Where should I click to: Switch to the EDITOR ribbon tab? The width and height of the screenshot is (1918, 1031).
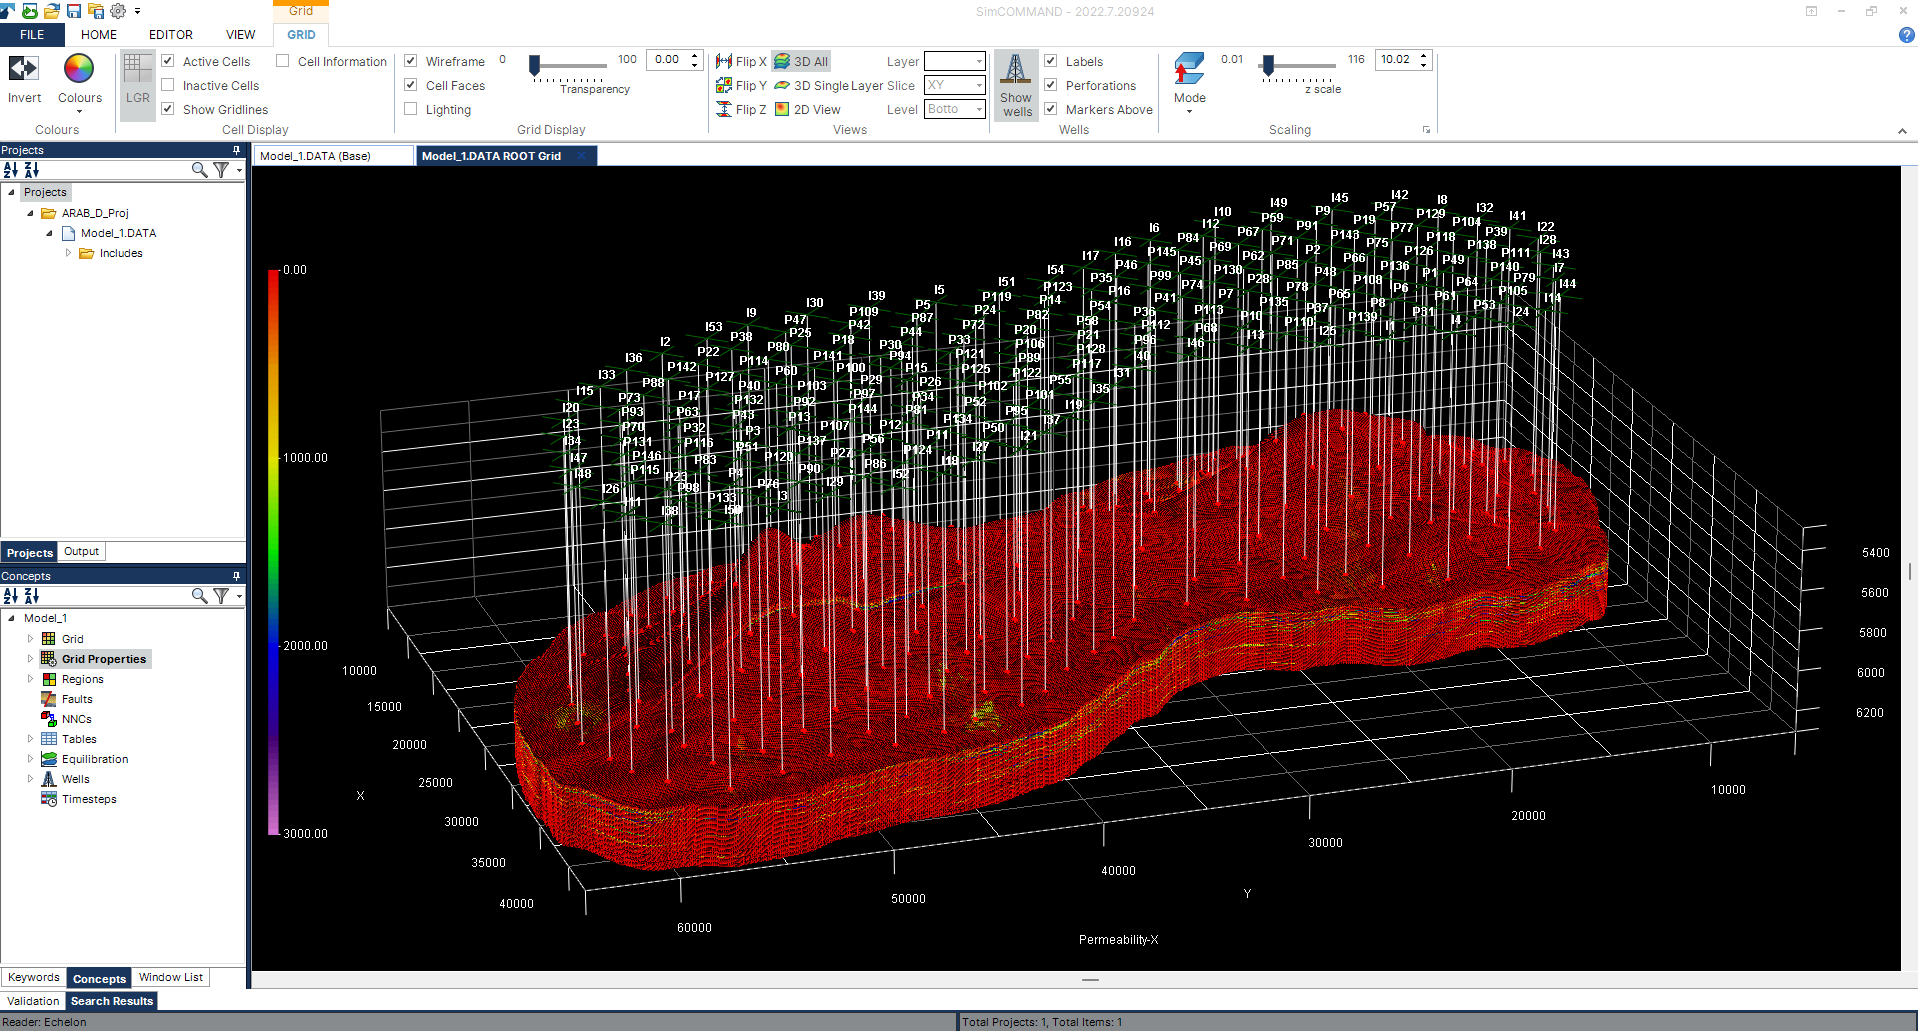pyautogui.click(x=171, y=35)
